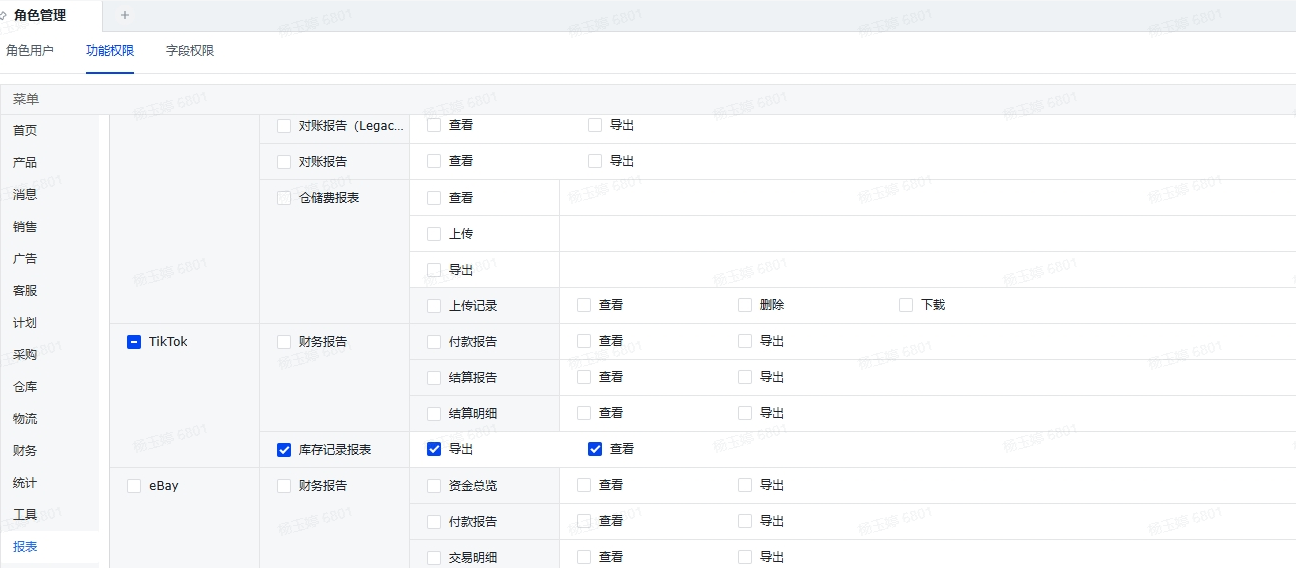
Task: Enable the 上传记录 checkbox
Action: coord(434,306)
